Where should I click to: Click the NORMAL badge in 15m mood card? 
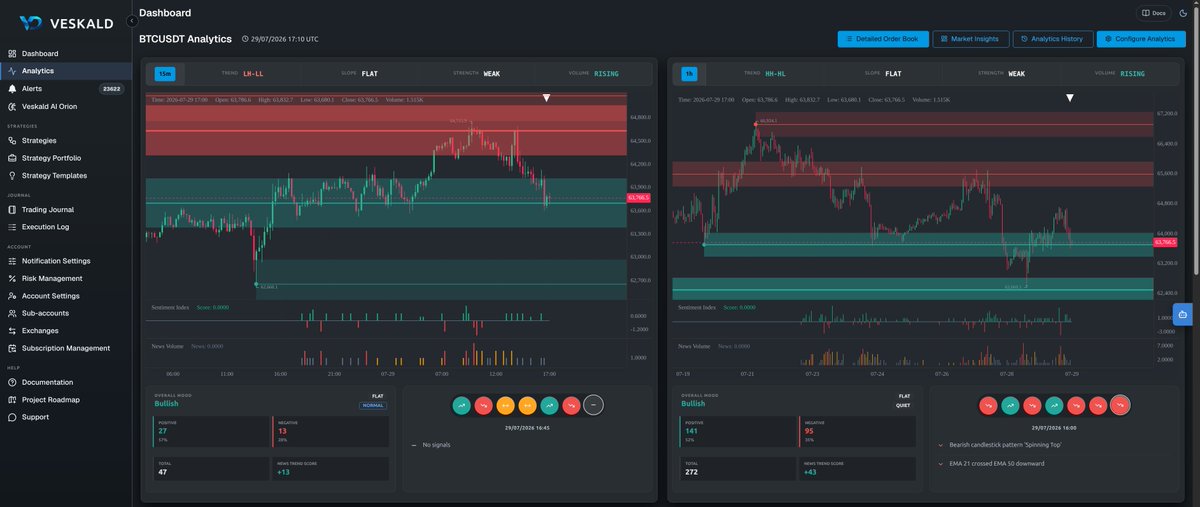(372, 405)
